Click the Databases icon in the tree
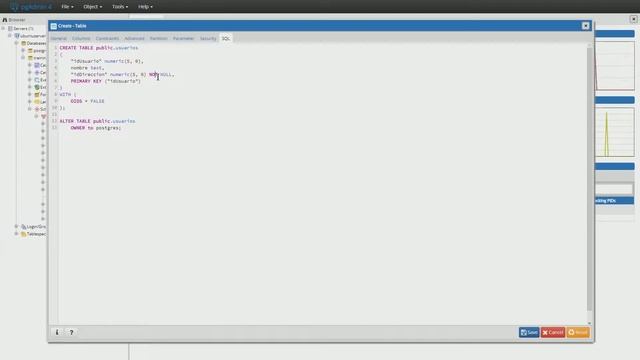This screenshot has height=360, width=640. [24, 43]
